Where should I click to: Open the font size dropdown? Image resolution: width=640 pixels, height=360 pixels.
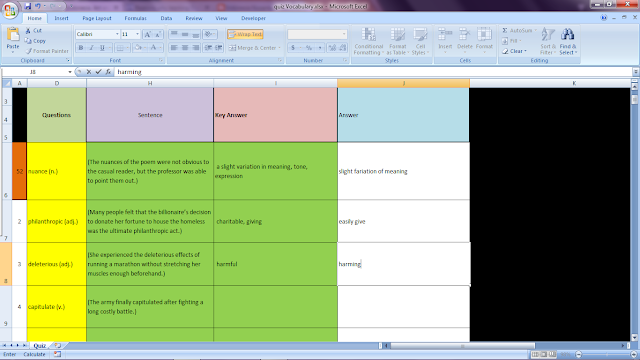click(138, 34)
